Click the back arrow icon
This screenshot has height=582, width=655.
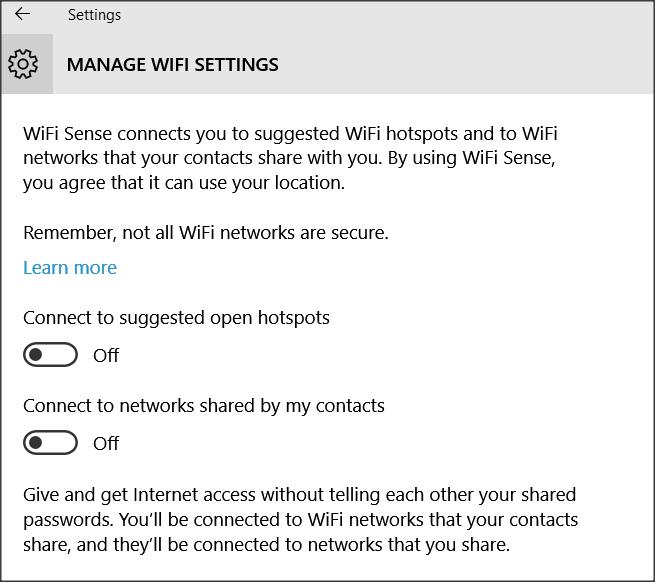click(22, 15)
